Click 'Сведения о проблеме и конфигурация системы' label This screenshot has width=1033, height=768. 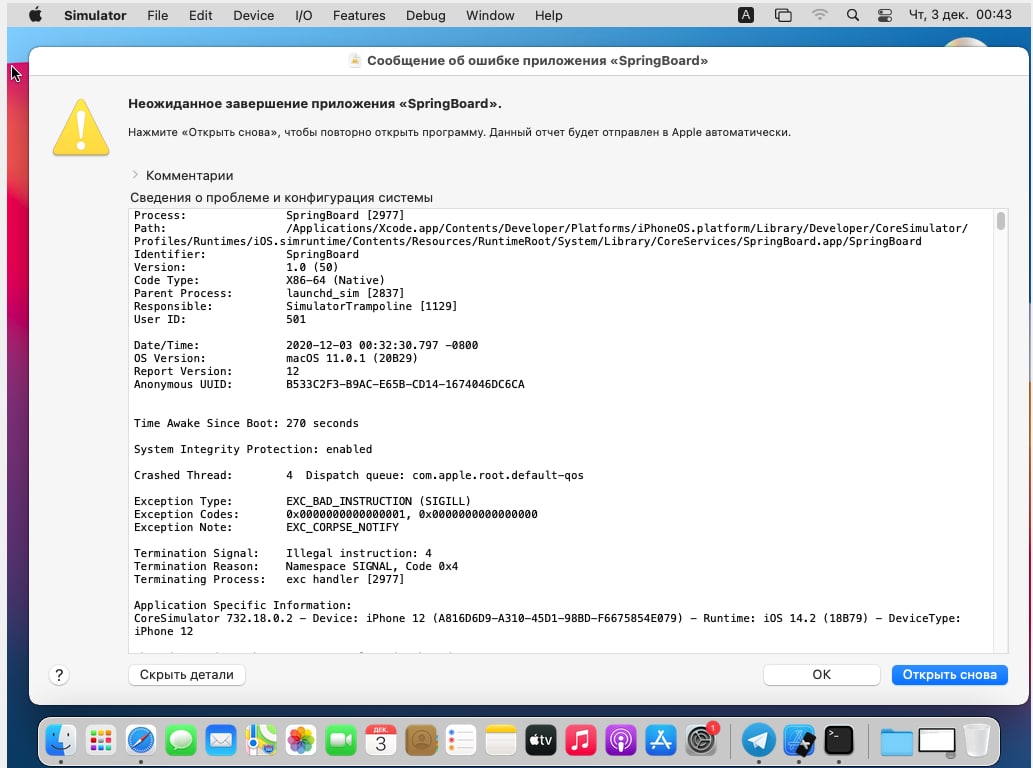click(x=281, y=198)
